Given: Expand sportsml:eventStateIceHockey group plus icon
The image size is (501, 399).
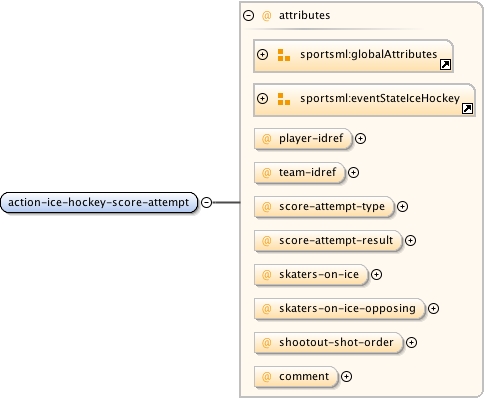Looking at the screenshot, I should (263, 98).
